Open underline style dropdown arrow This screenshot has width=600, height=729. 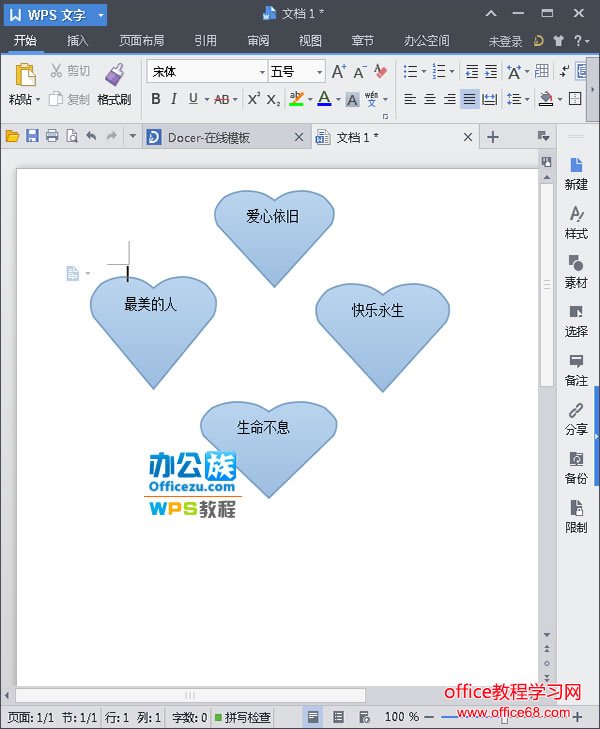(x=206, y=99)
